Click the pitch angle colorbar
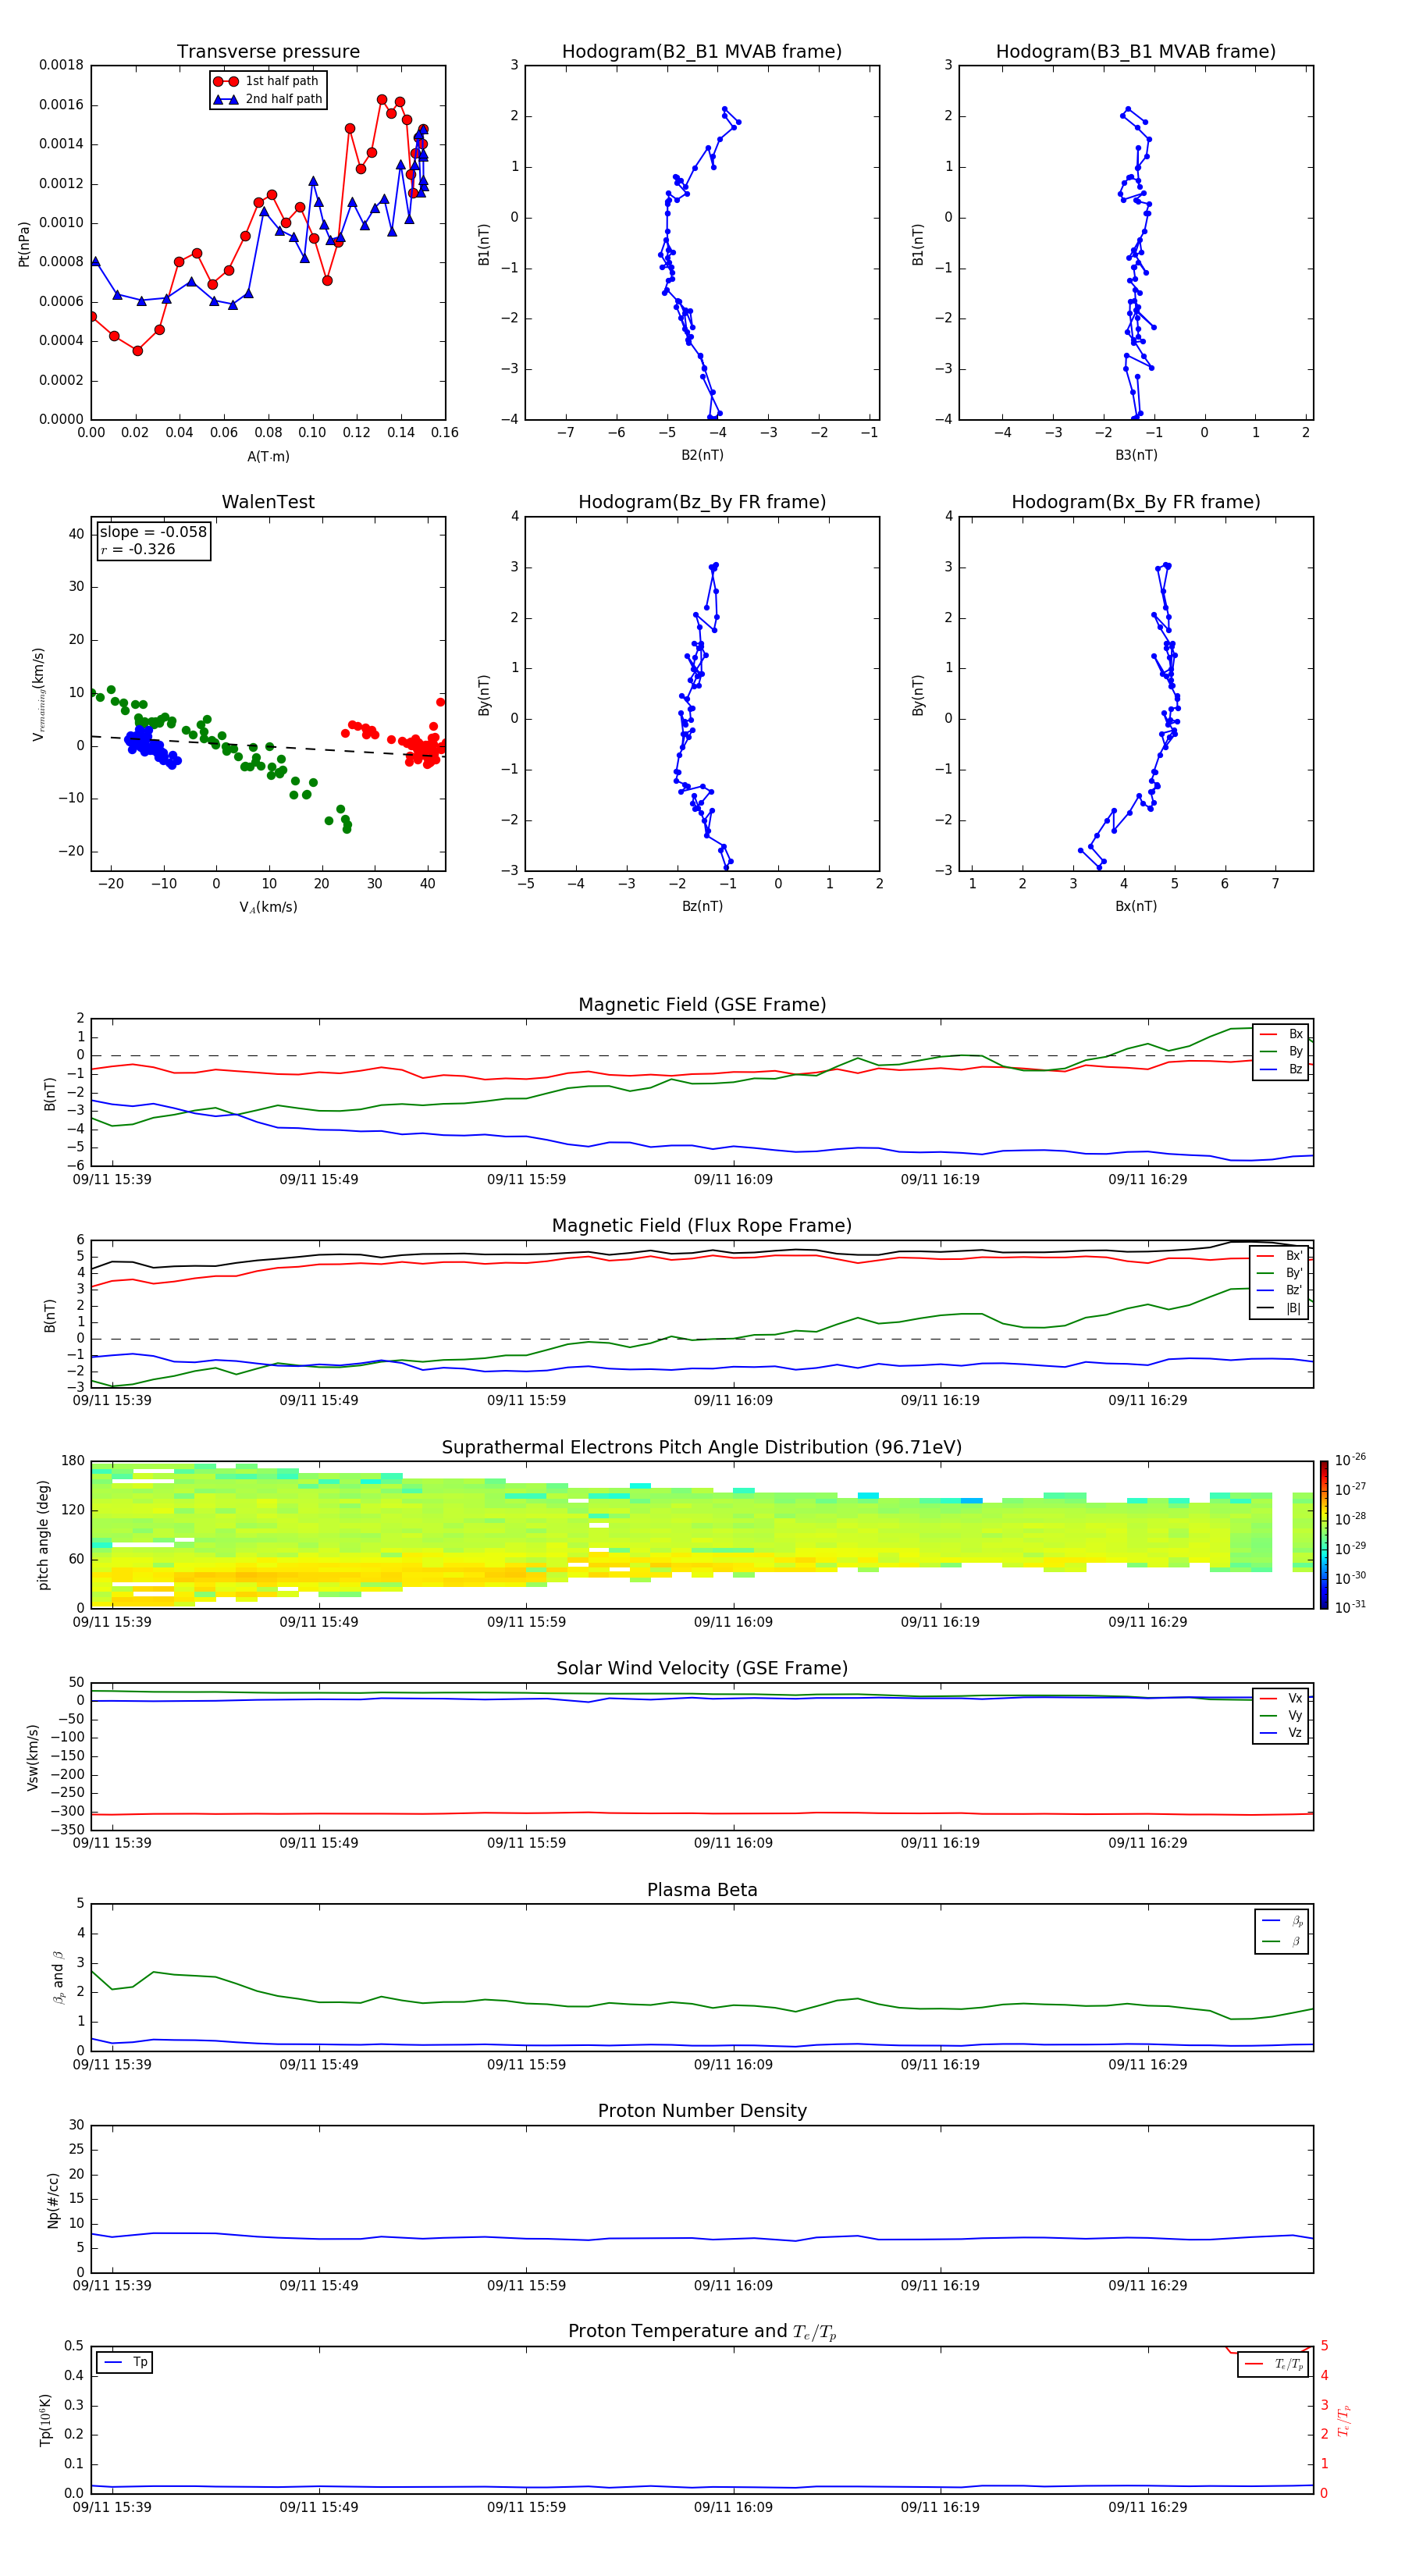 coord(1324,1535)
